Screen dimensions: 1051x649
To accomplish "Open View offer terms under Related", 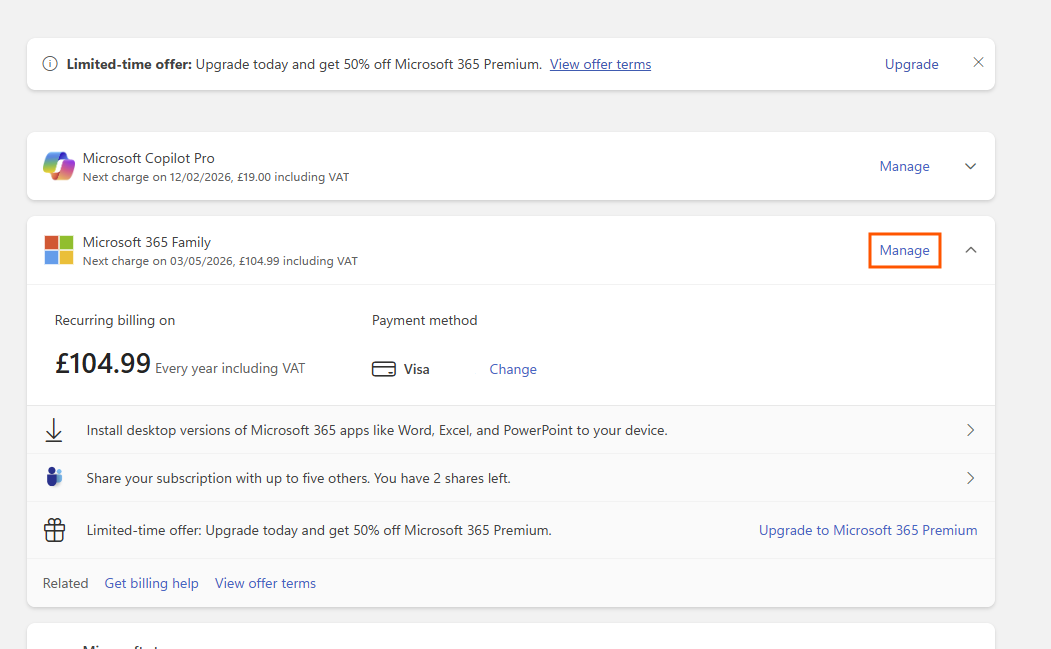I will tap(265, 583).
